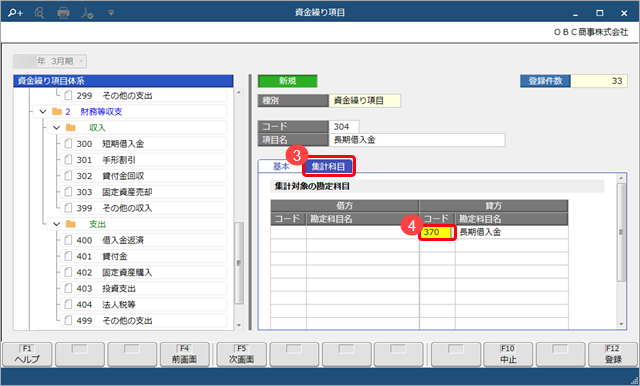Click the F10 中止 button

[x=508, y=354]
